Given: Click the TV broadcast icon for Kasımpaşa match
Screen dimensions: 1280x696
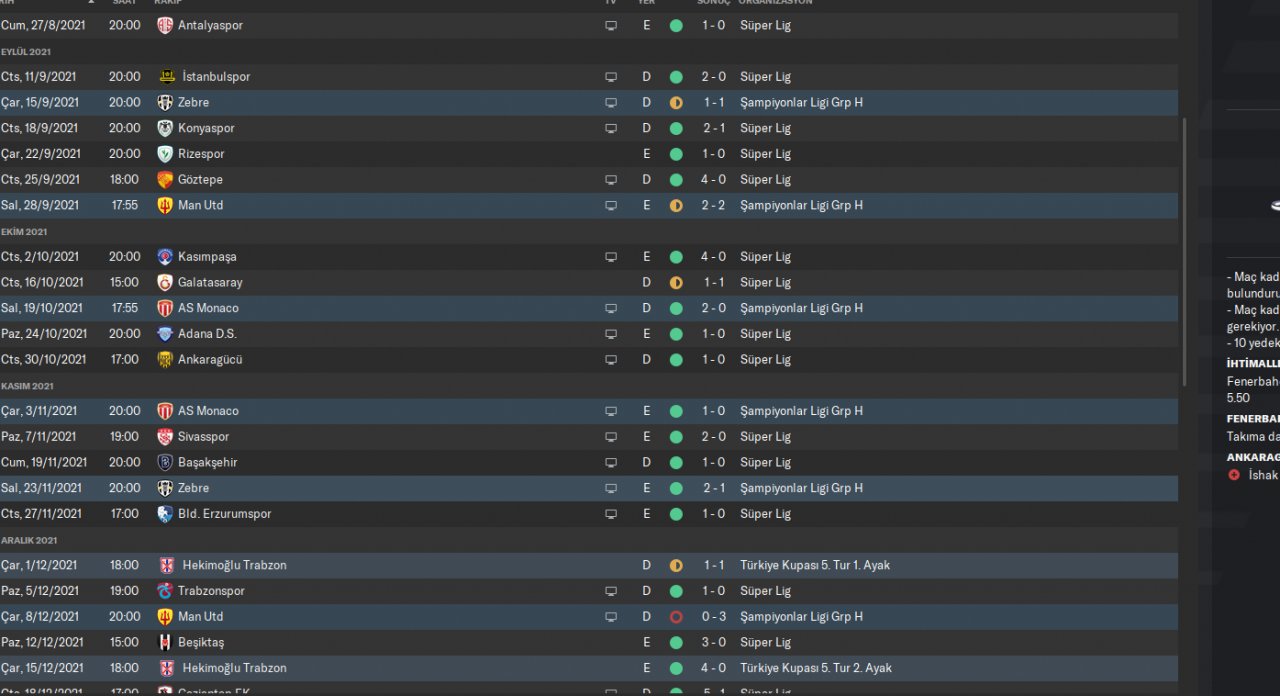Looking at the screenshot, I should point(611,257).
